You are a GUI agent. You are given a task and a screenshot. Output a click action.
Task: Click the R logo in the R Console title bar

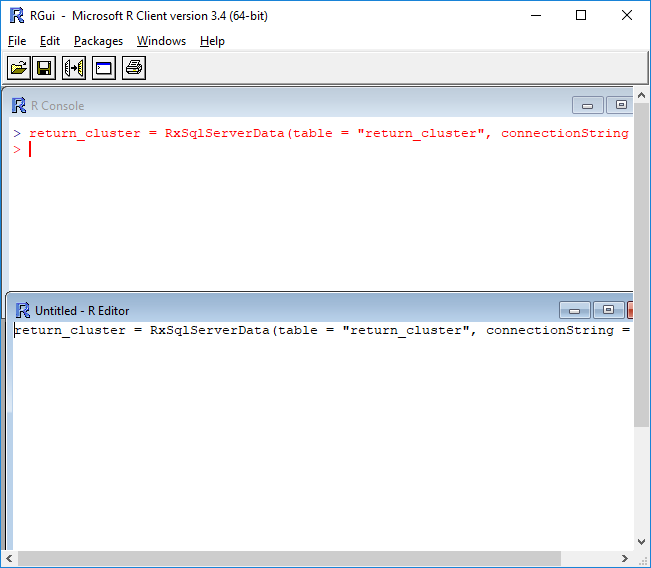(19, 106)
